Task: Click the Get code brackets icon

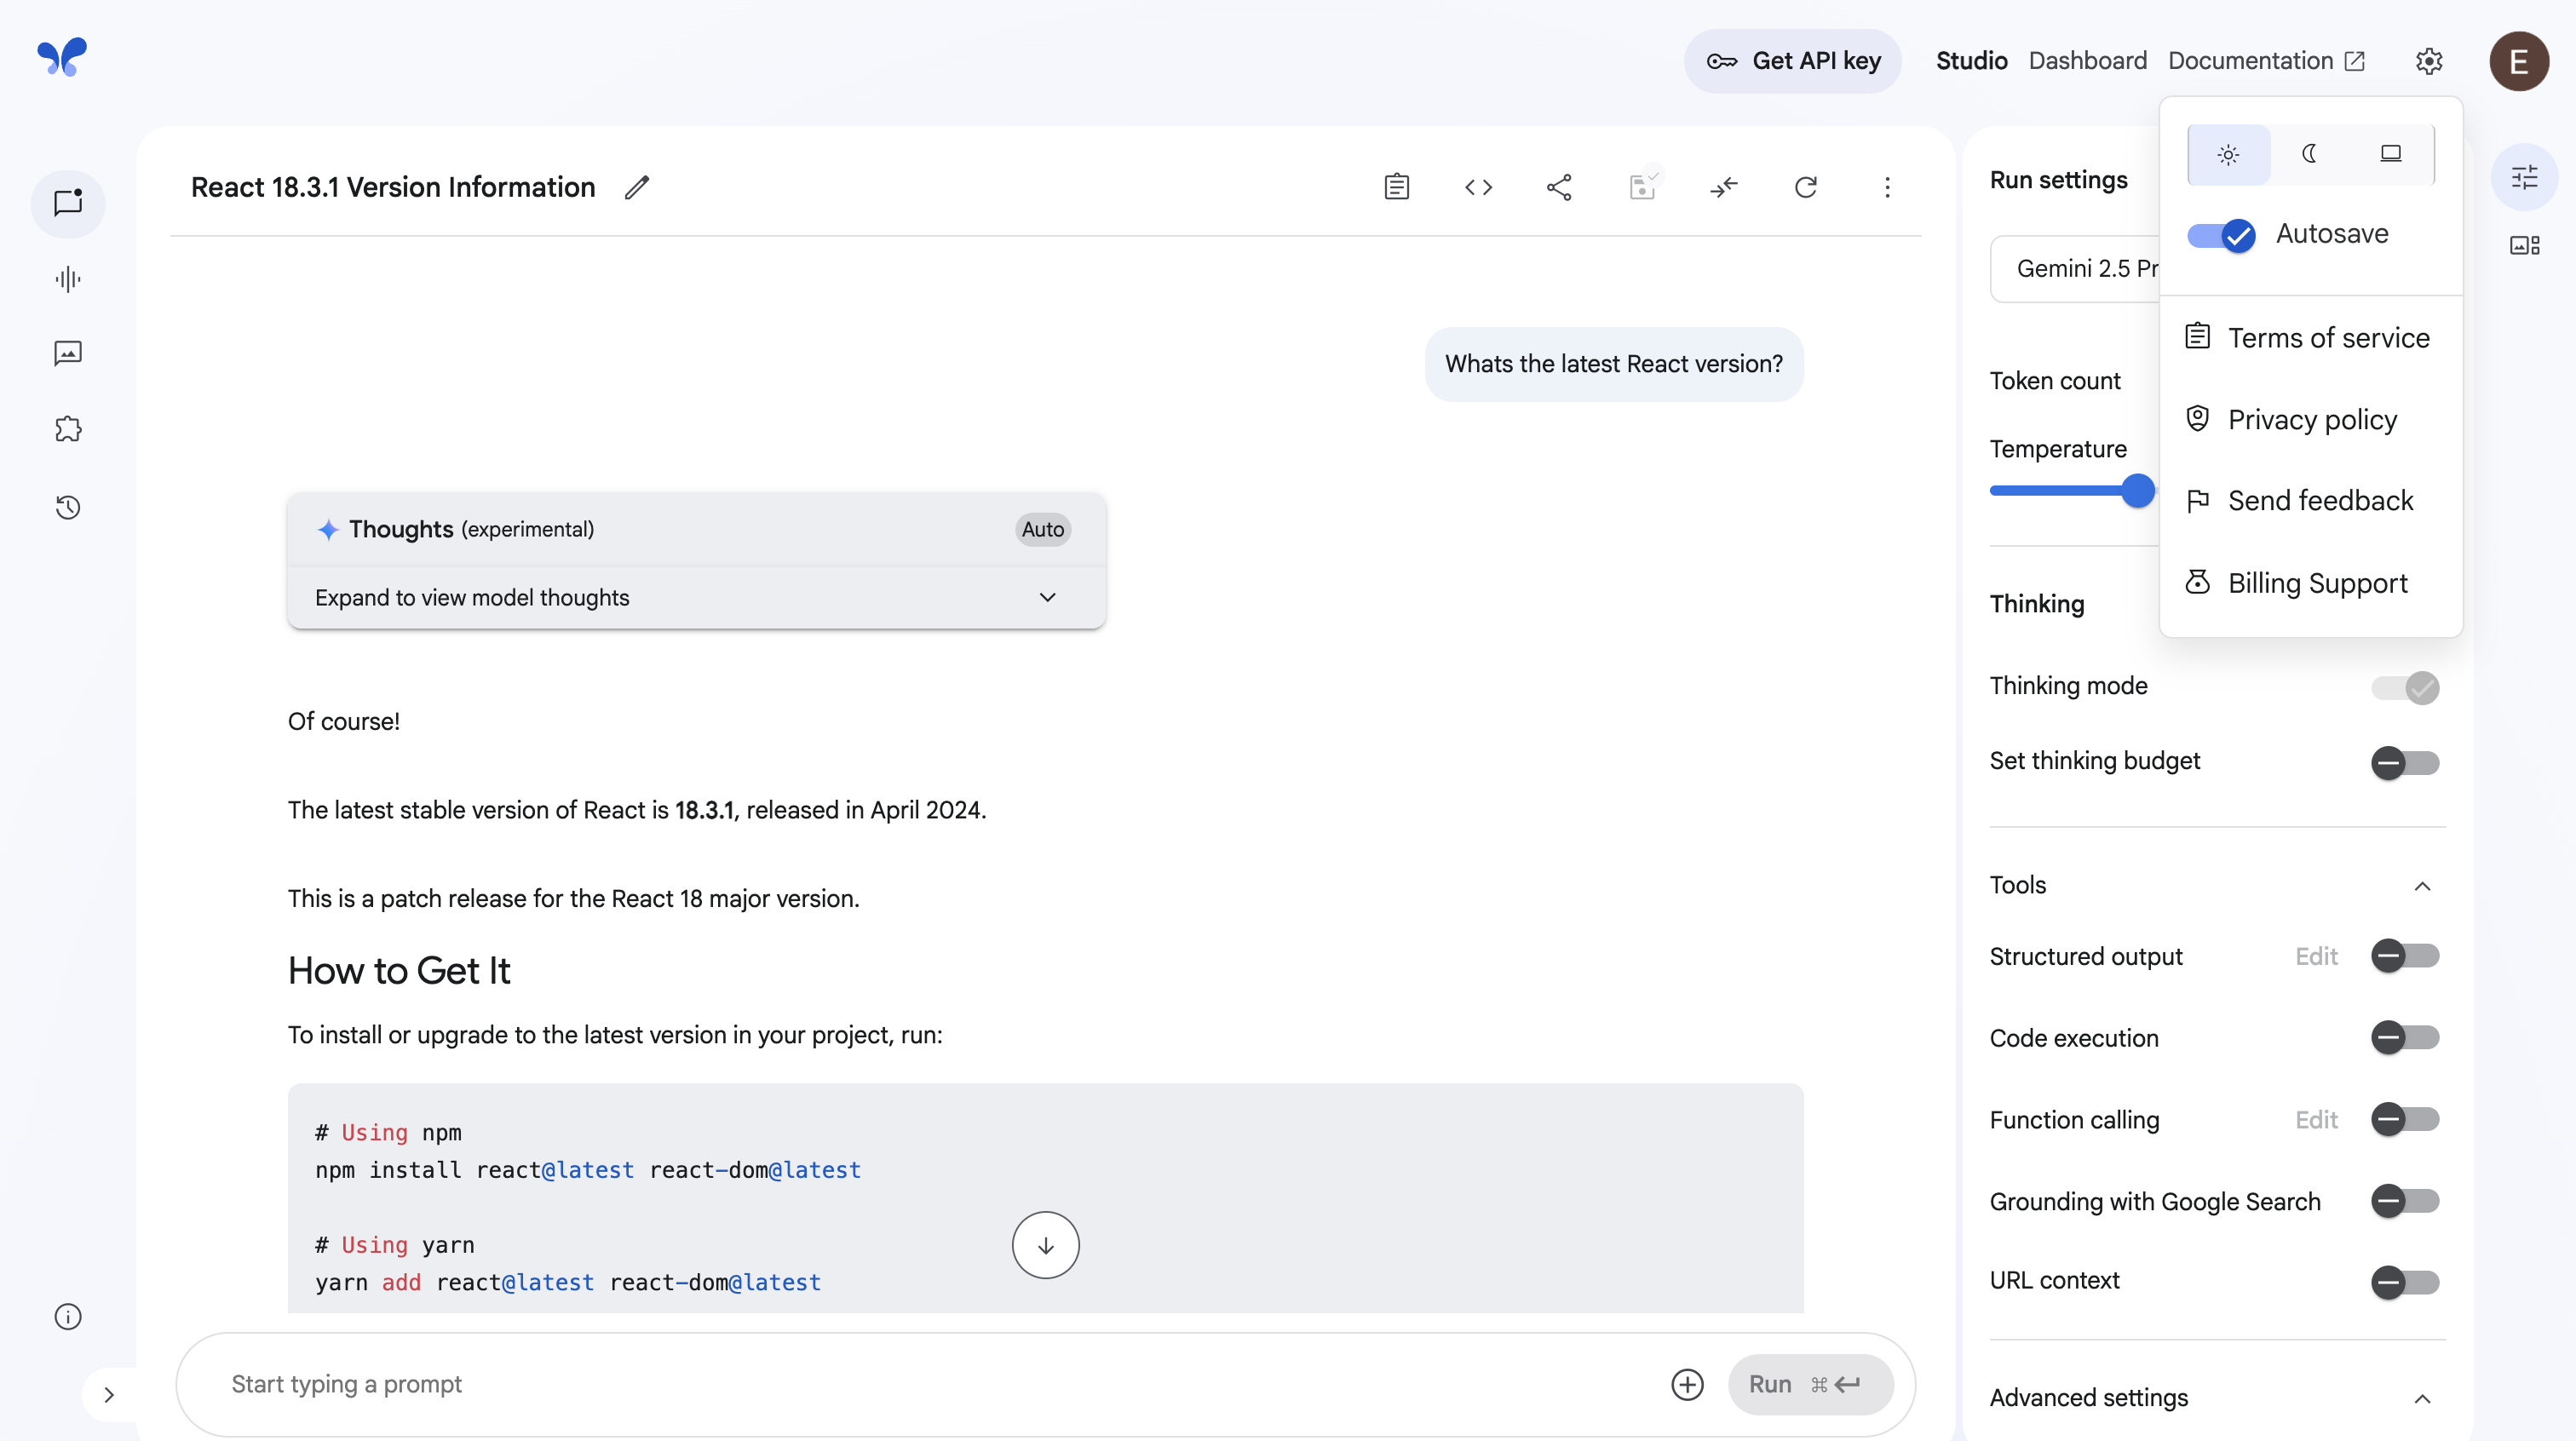Action: coord(1478,187)
